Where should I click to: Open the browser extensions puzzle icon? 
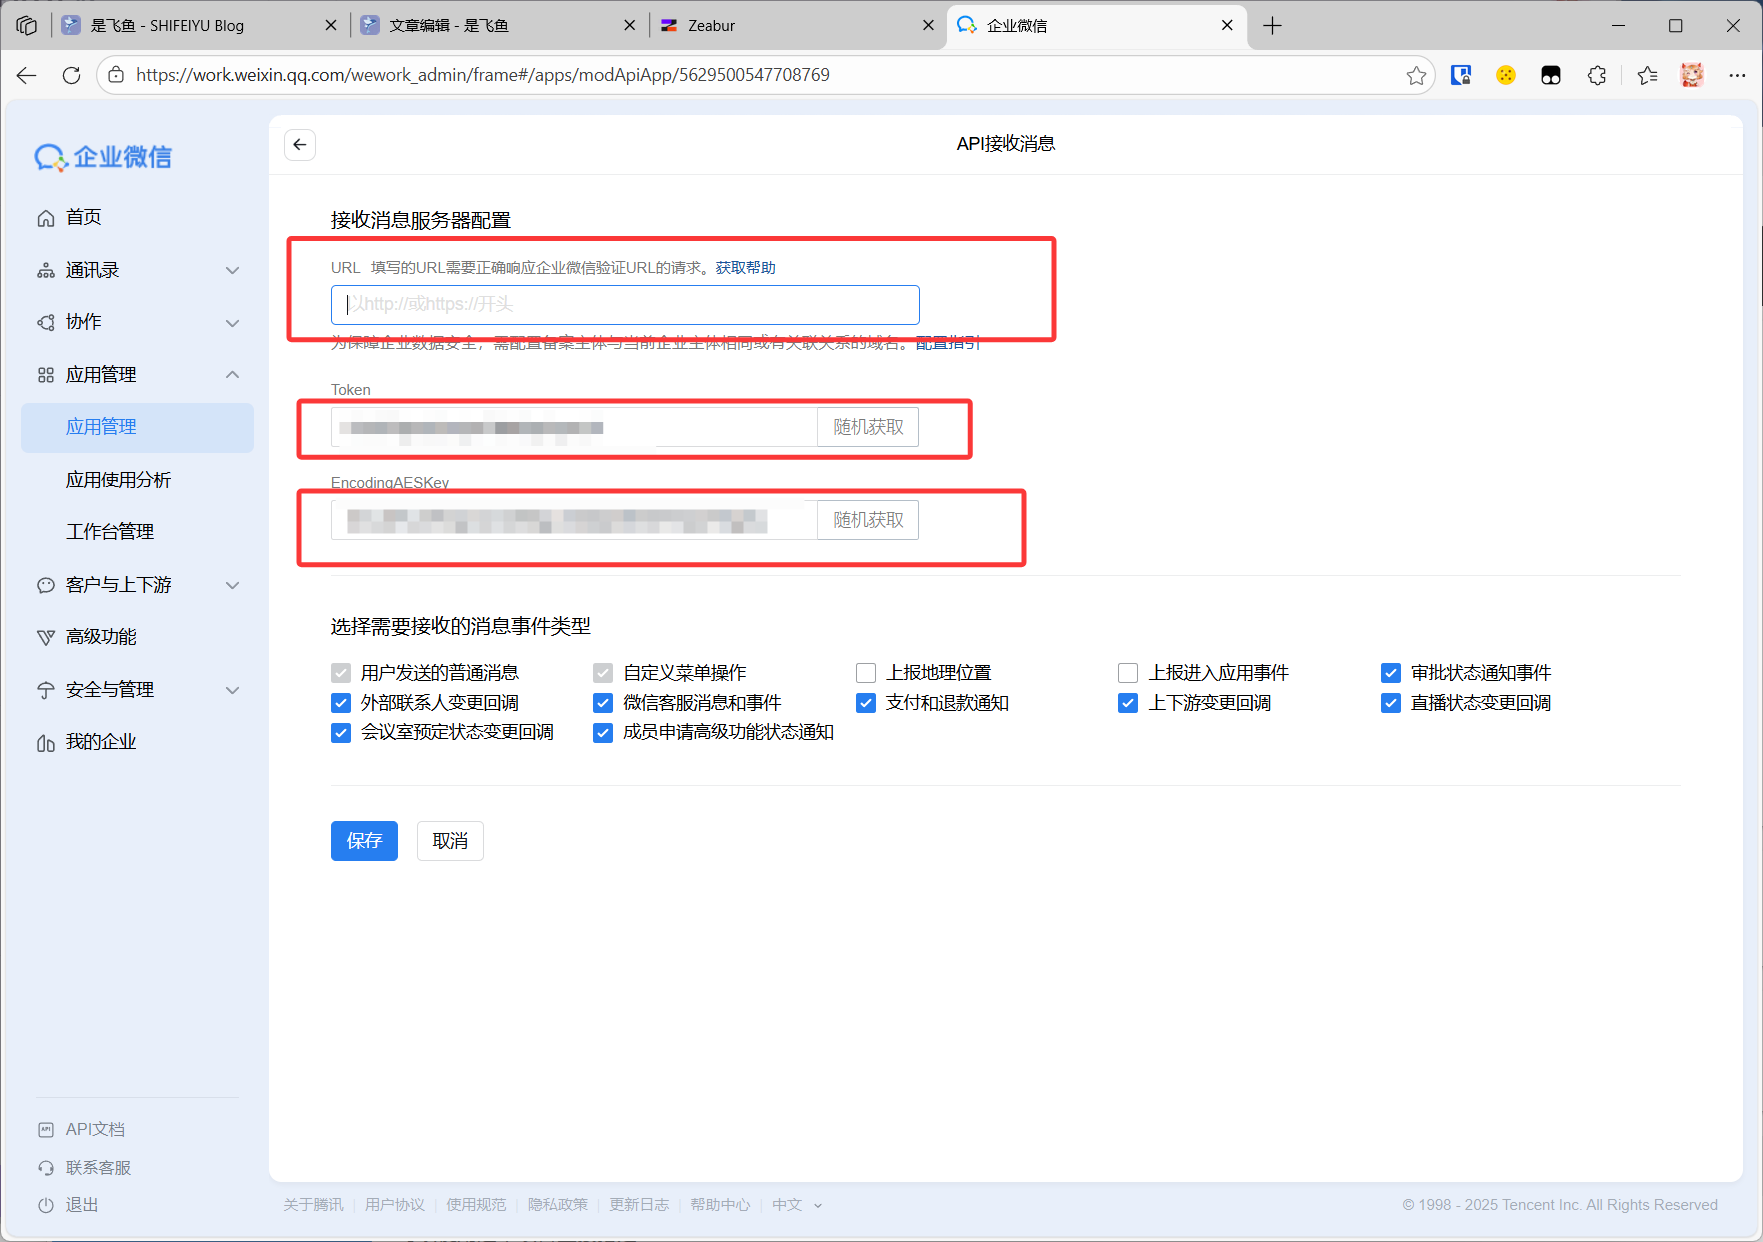1597,75
